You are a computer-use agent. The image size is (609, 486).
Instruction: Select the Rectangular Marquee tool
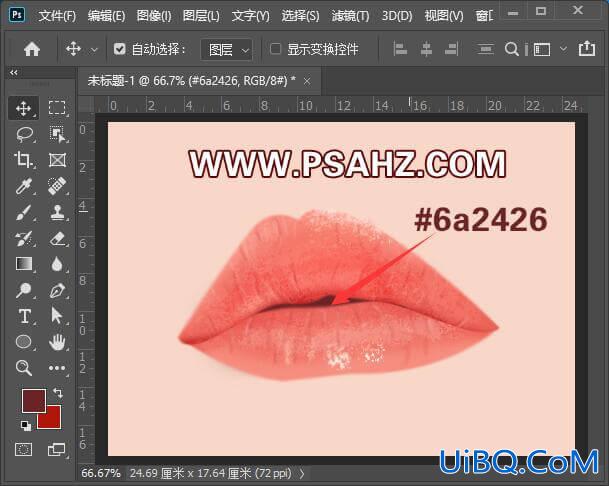[57, 108]
